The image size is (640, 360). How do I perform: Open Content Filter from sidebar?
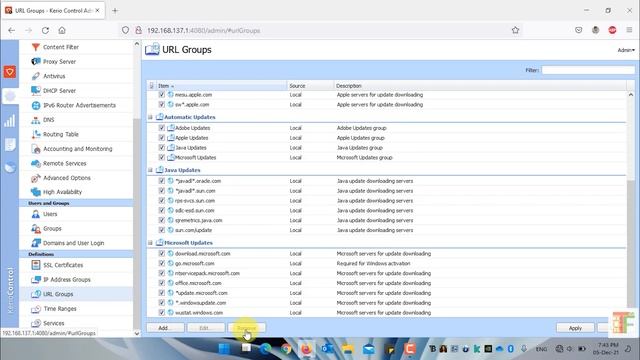point(61,47)
